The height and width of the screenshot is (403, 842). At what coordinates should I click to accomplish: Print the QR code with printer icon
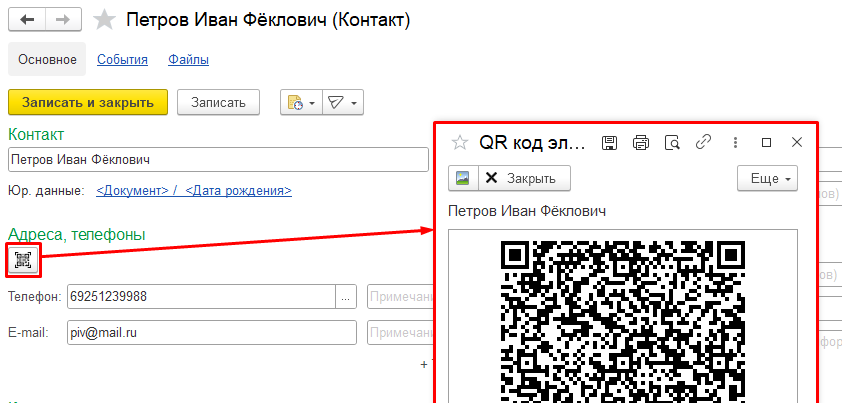point(641,142)
